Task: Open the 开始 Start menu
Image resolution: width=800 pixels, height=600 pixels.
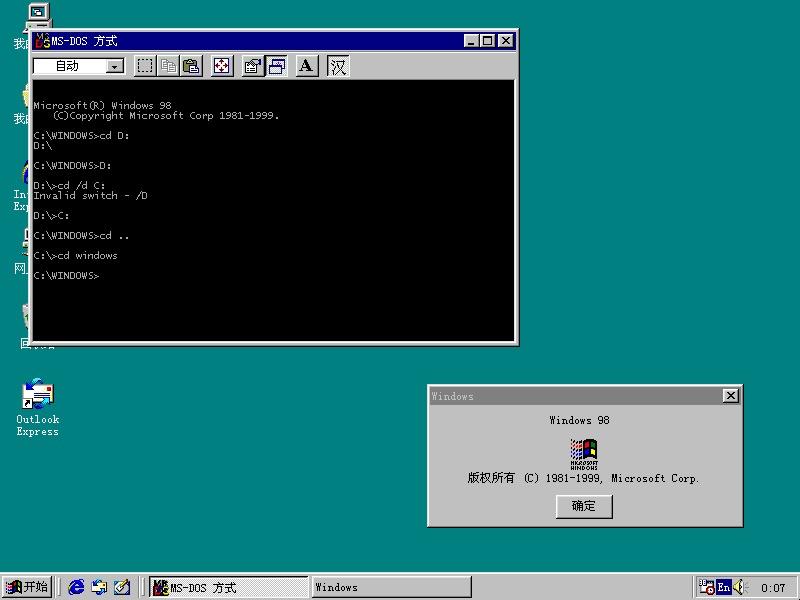Action: click(27, 587)
